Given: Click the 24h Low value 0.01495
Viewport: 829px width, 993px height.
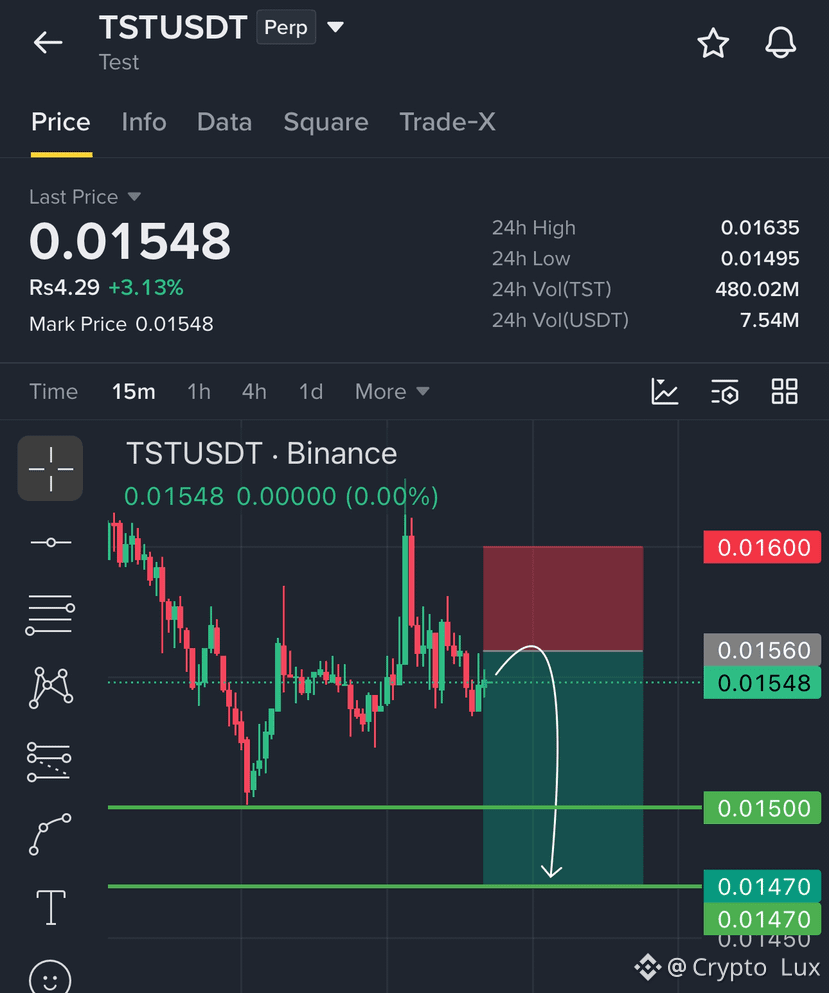Looking at the screenshot, I should pos(760,258).
